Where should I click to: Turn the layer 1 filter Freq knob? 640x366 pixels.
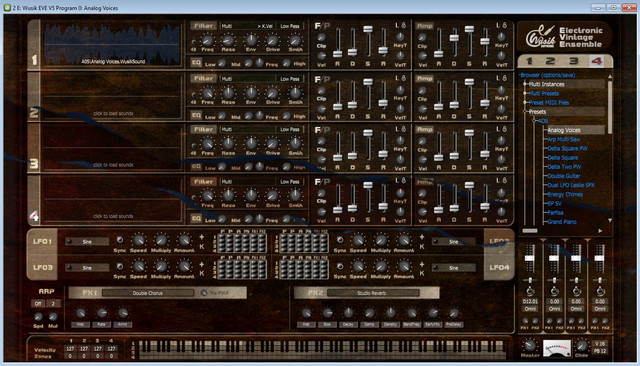(207, 40)
